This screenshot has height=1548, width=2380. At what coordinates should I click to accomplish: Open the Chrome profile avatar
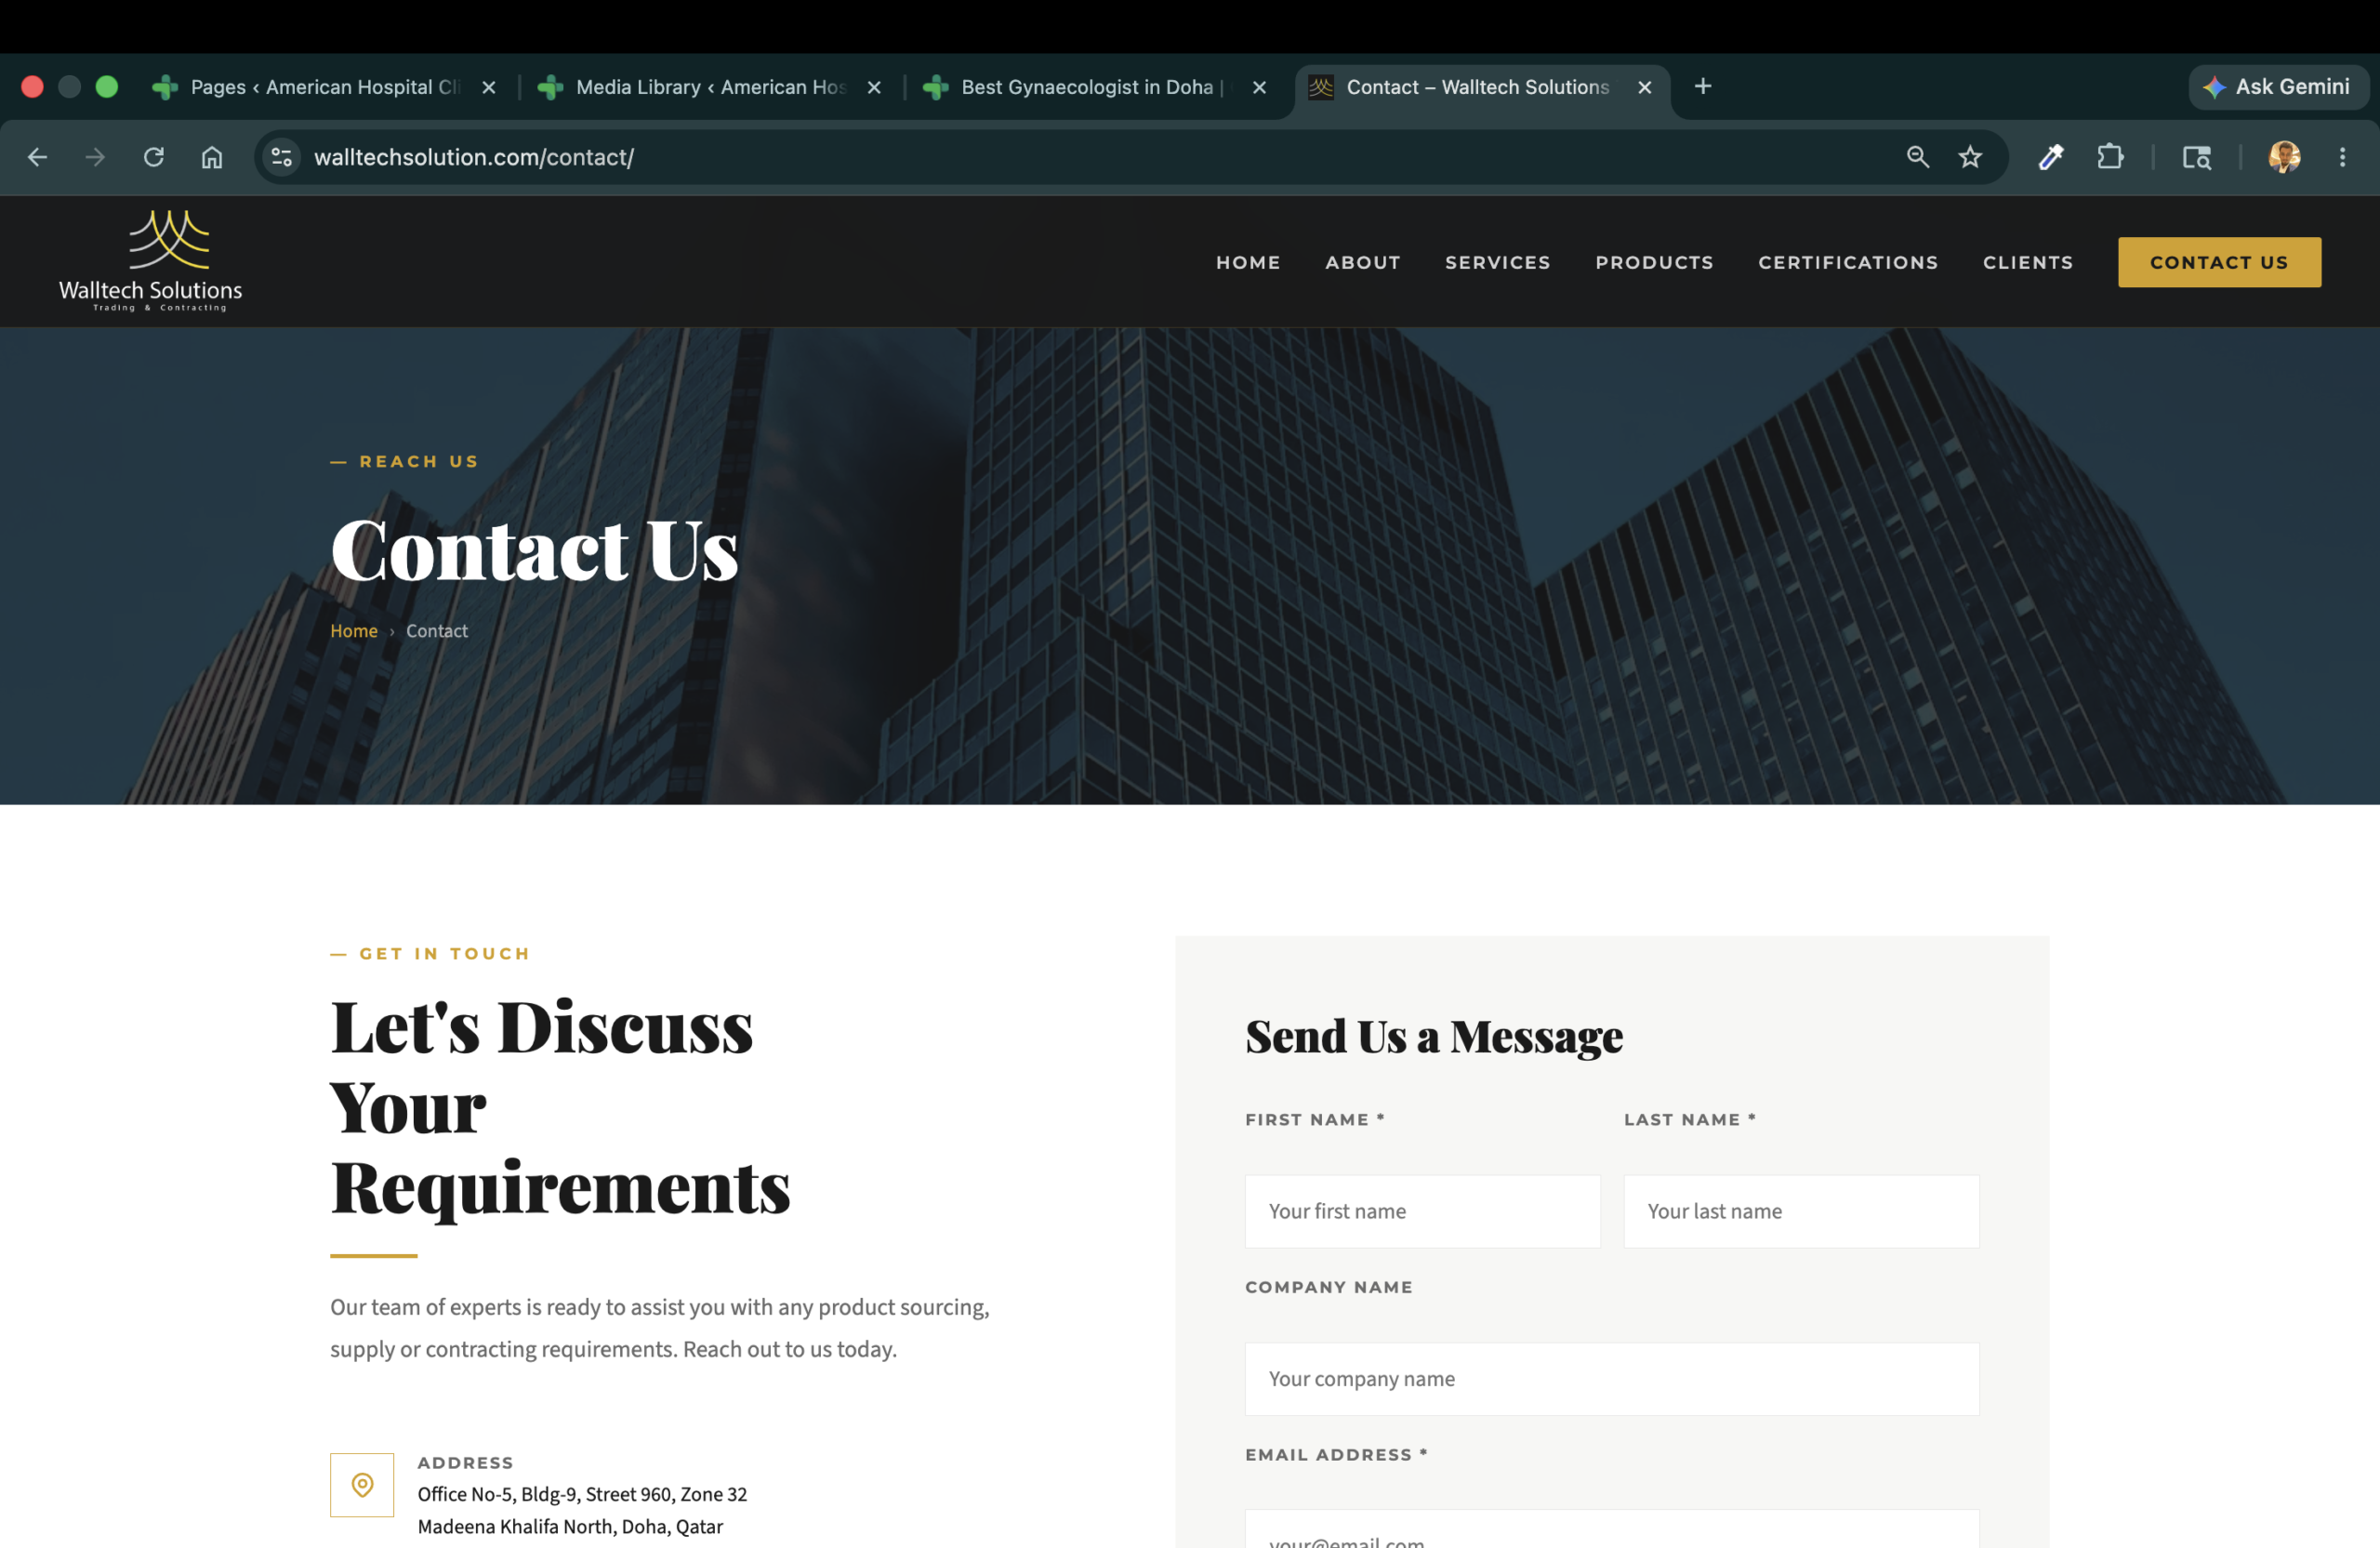pyautogui.click(x=2284, y=157)
